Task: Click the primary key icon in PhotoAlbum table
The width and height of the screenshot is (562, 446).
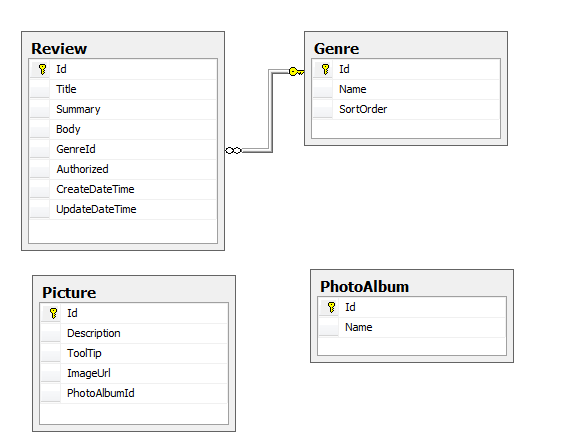Action: [332, 307]
